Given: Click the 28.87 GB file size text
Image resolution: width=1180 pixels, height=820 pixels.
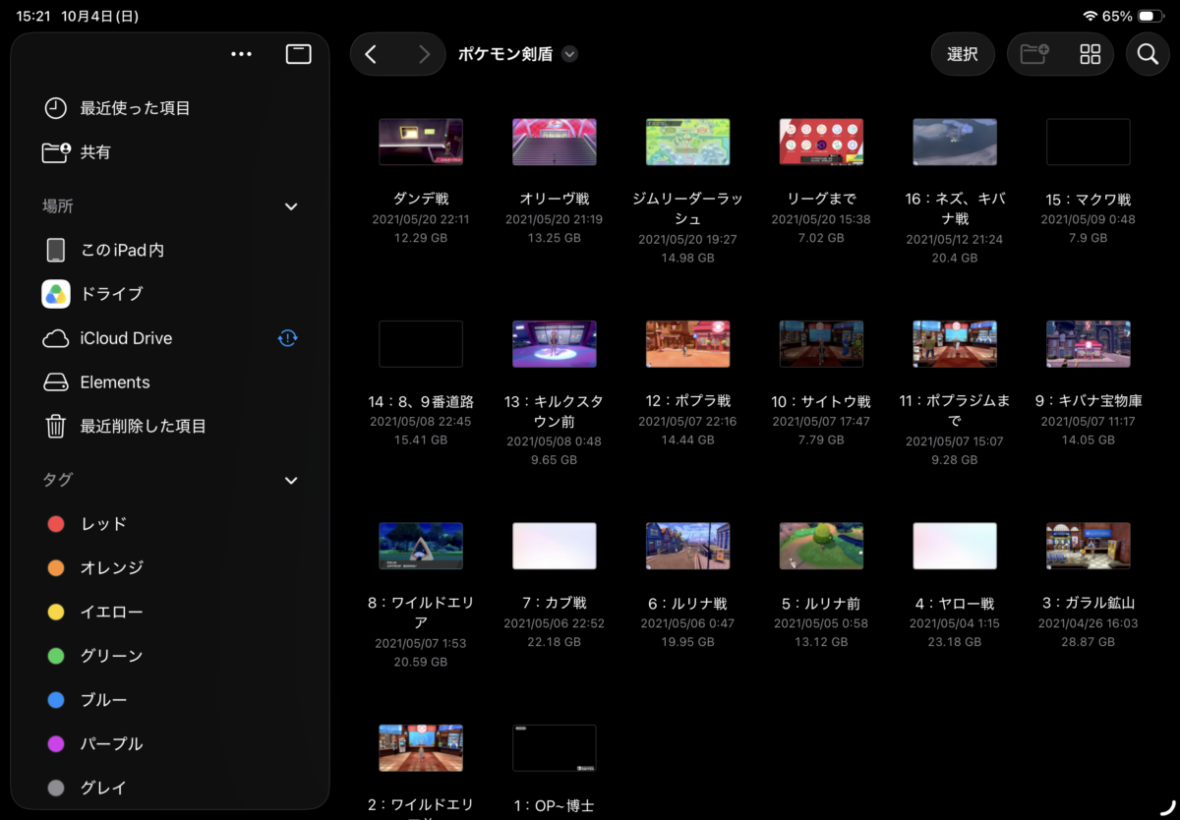Looking at the screenshot, I should [x=1088, y=642].
